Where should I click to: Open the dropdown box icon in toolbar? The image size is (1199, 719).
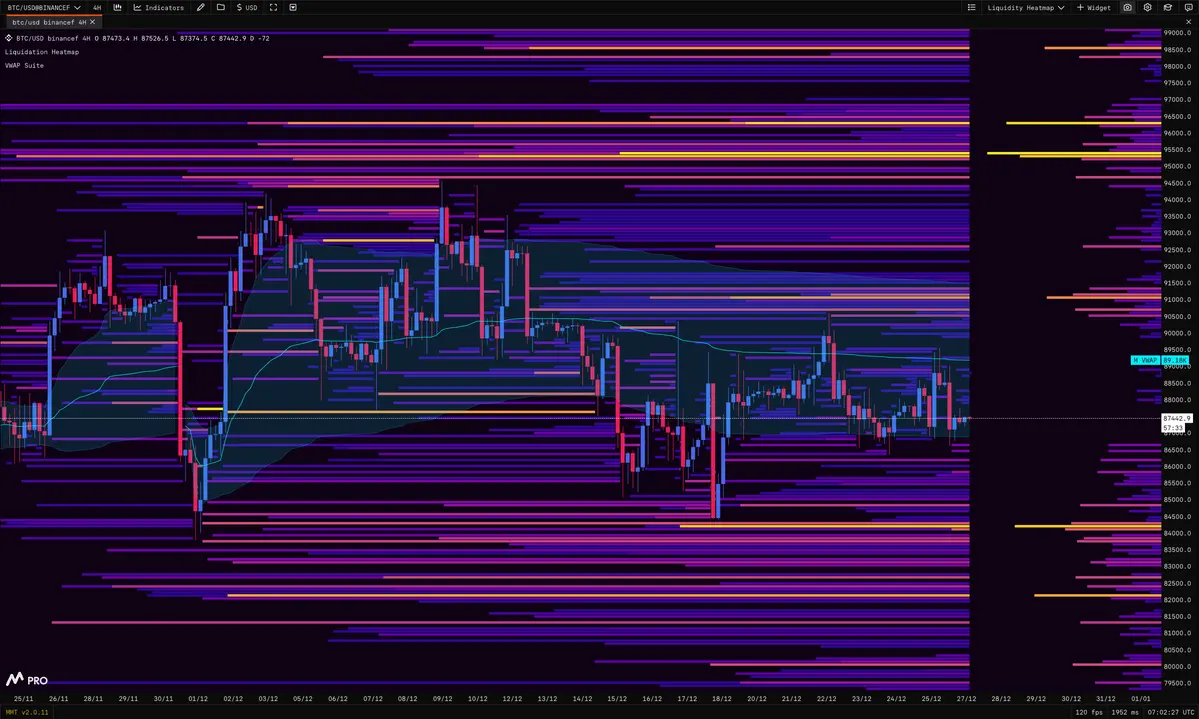pyautogui.click(x=293, y=8)
